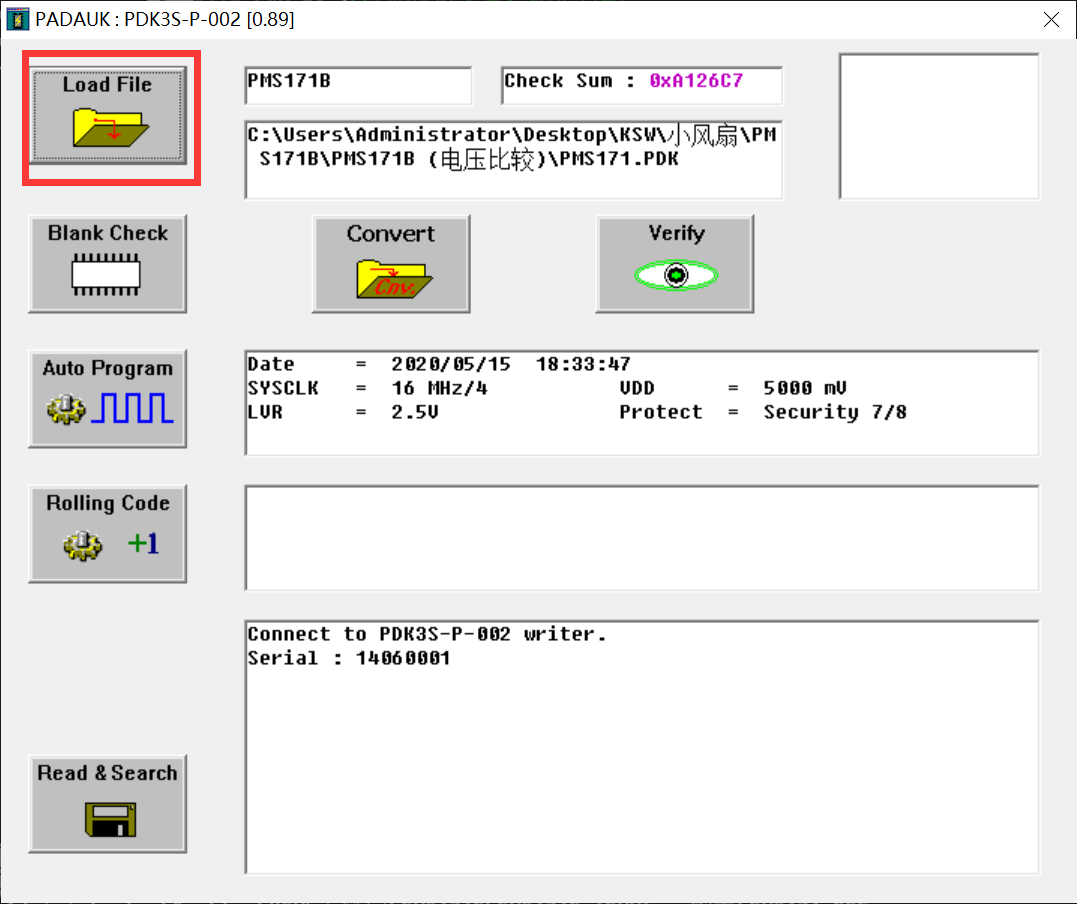Image resolution: width=1077 pixels, height=904 pixels.
Task: Click the 'Connect to PDK3S-P-002 writer.' log line
Action: [427, 634]
